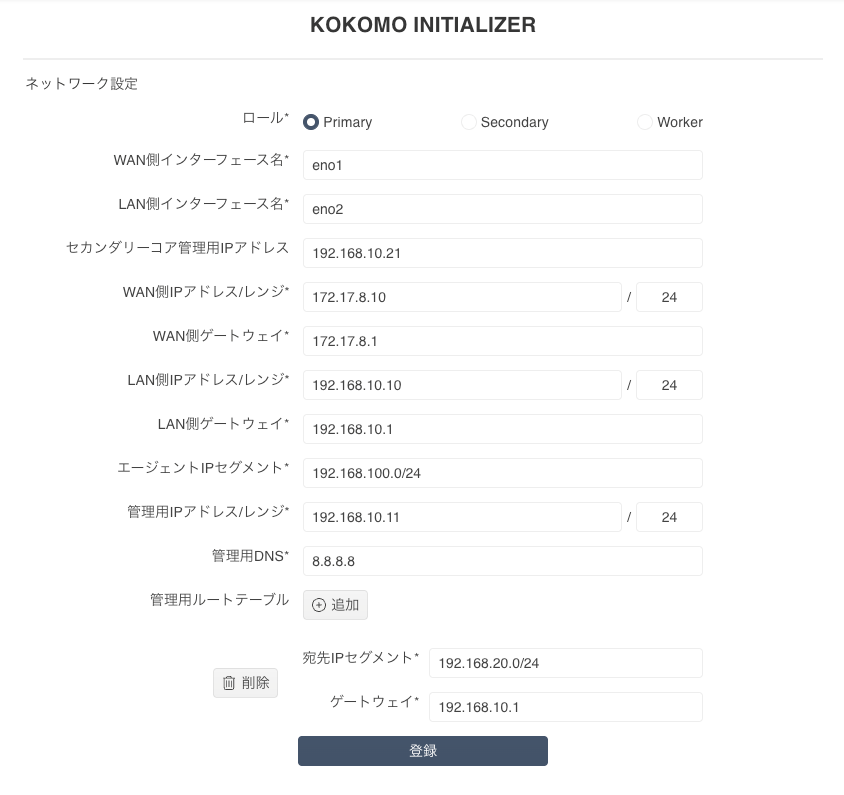
Task: Click the LAN interface name field eno2
Action: click(503, 209)
